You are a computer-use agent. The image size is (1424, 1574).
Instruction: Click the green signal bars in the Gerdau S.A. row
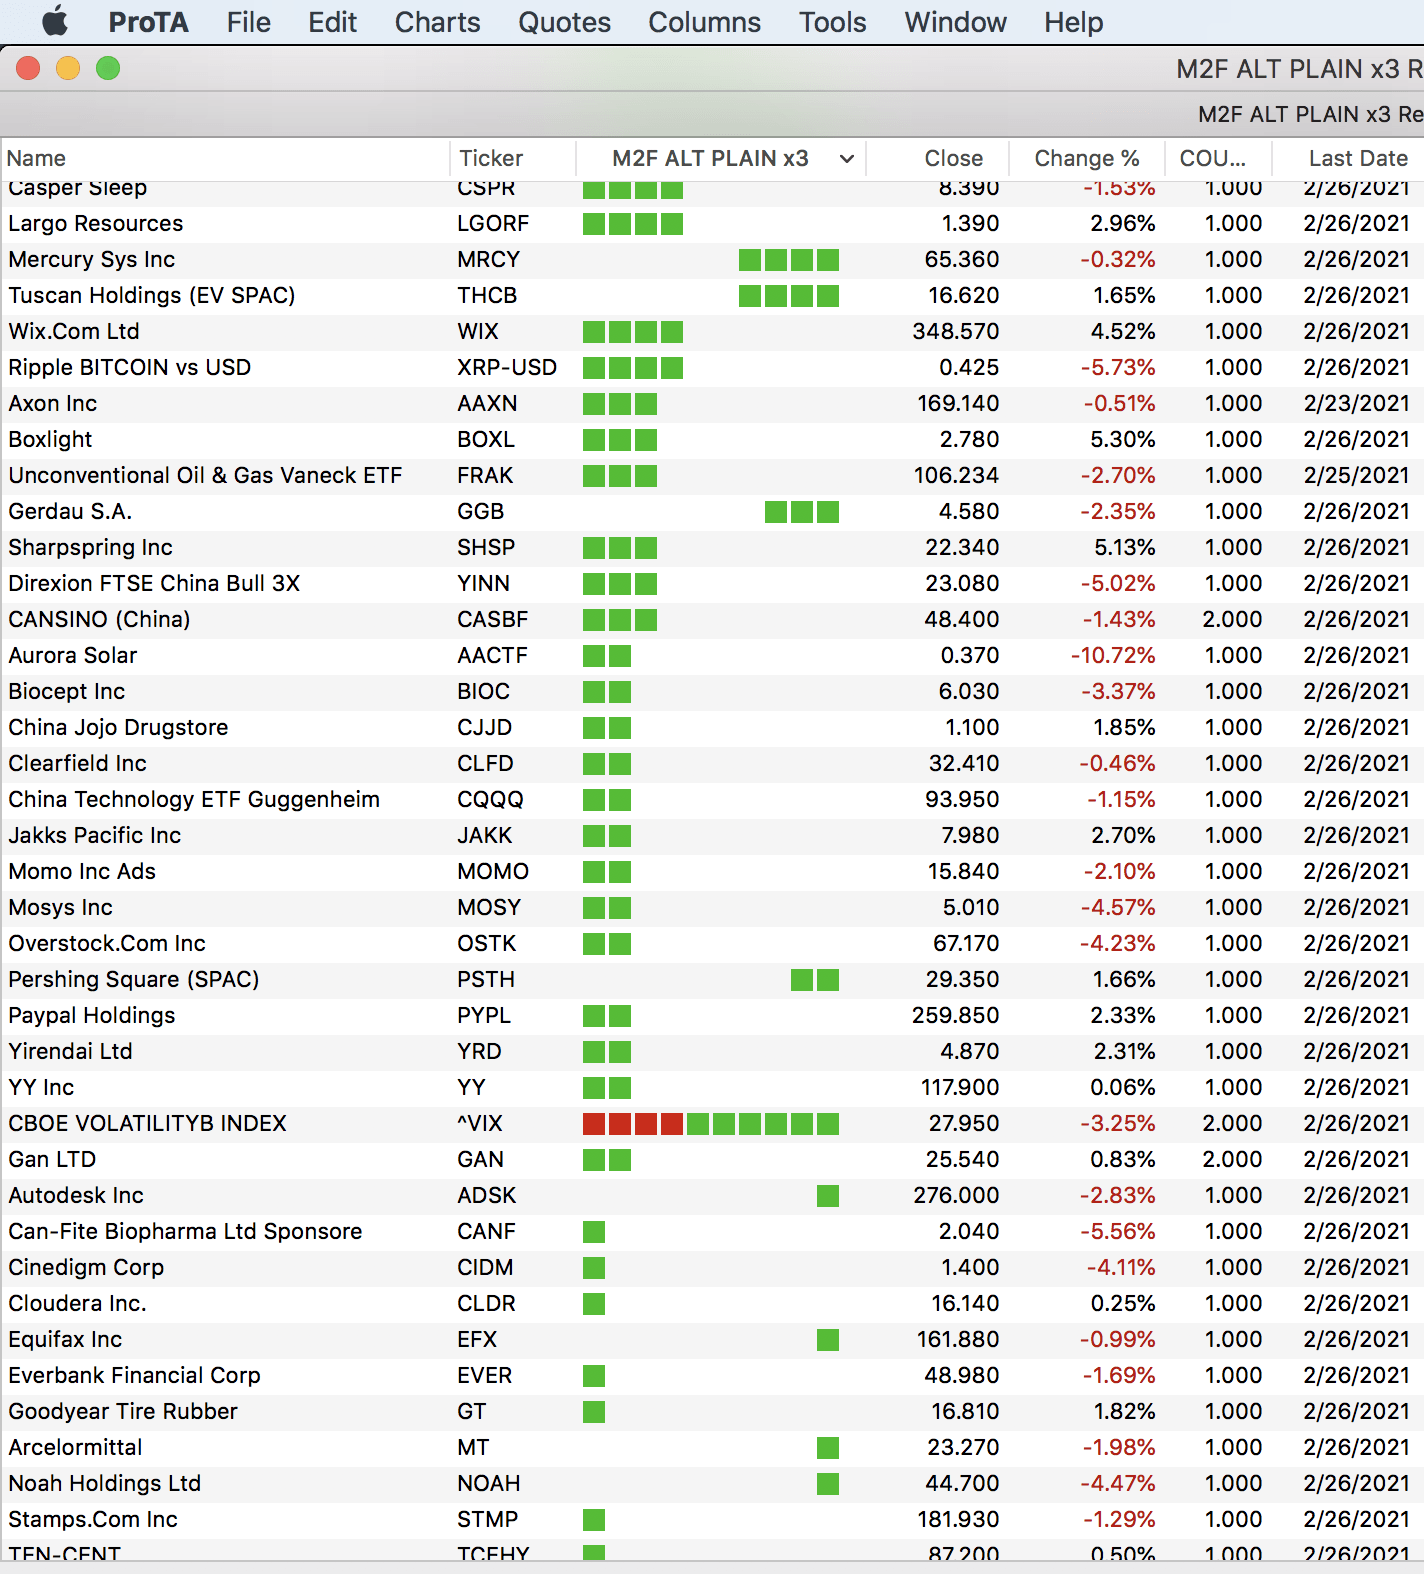[802, 512]
